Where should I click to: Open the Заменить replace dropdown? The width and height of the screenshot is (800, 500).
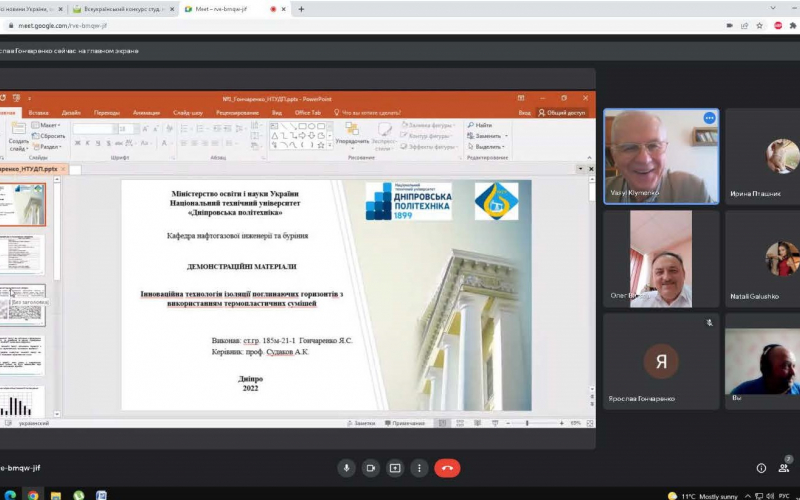(487, 136)
